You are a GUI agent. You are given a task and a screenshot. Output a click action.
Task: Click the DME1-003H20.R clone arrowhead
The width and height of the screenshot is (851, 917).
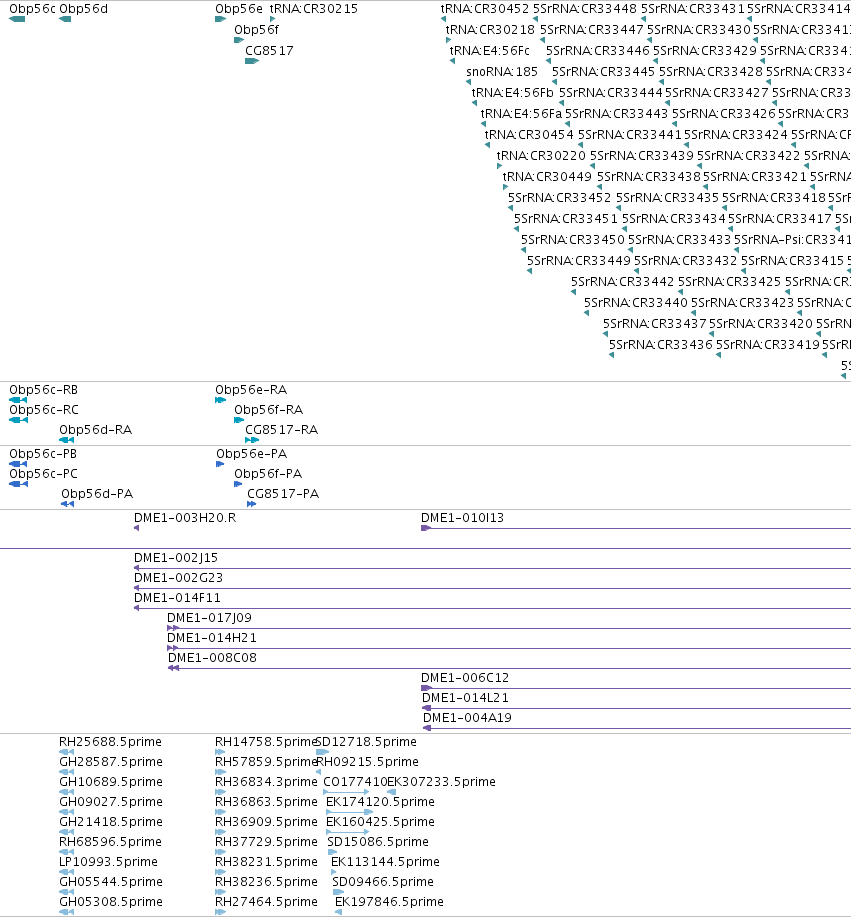(136, 528)
